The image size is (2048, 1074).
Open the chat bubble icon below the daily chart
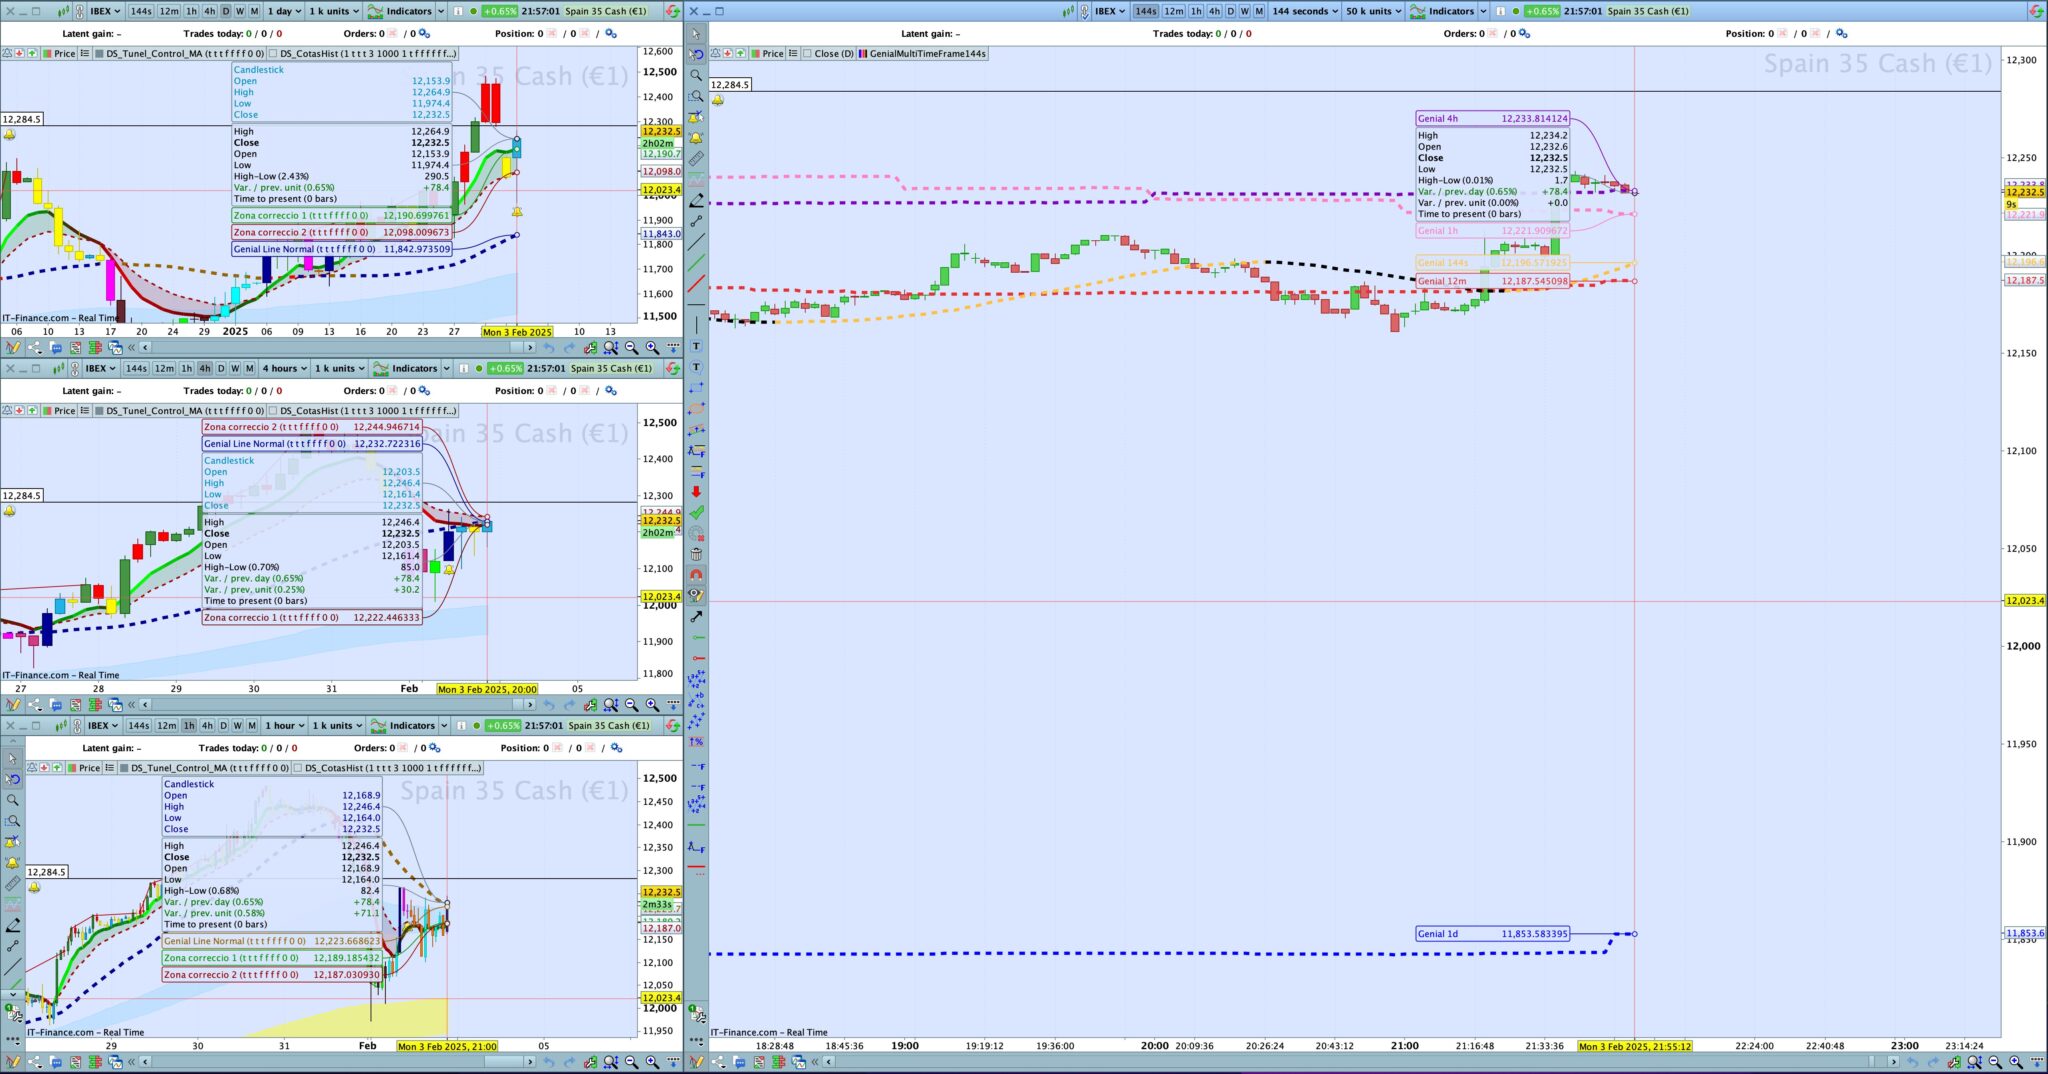point(56,348)
